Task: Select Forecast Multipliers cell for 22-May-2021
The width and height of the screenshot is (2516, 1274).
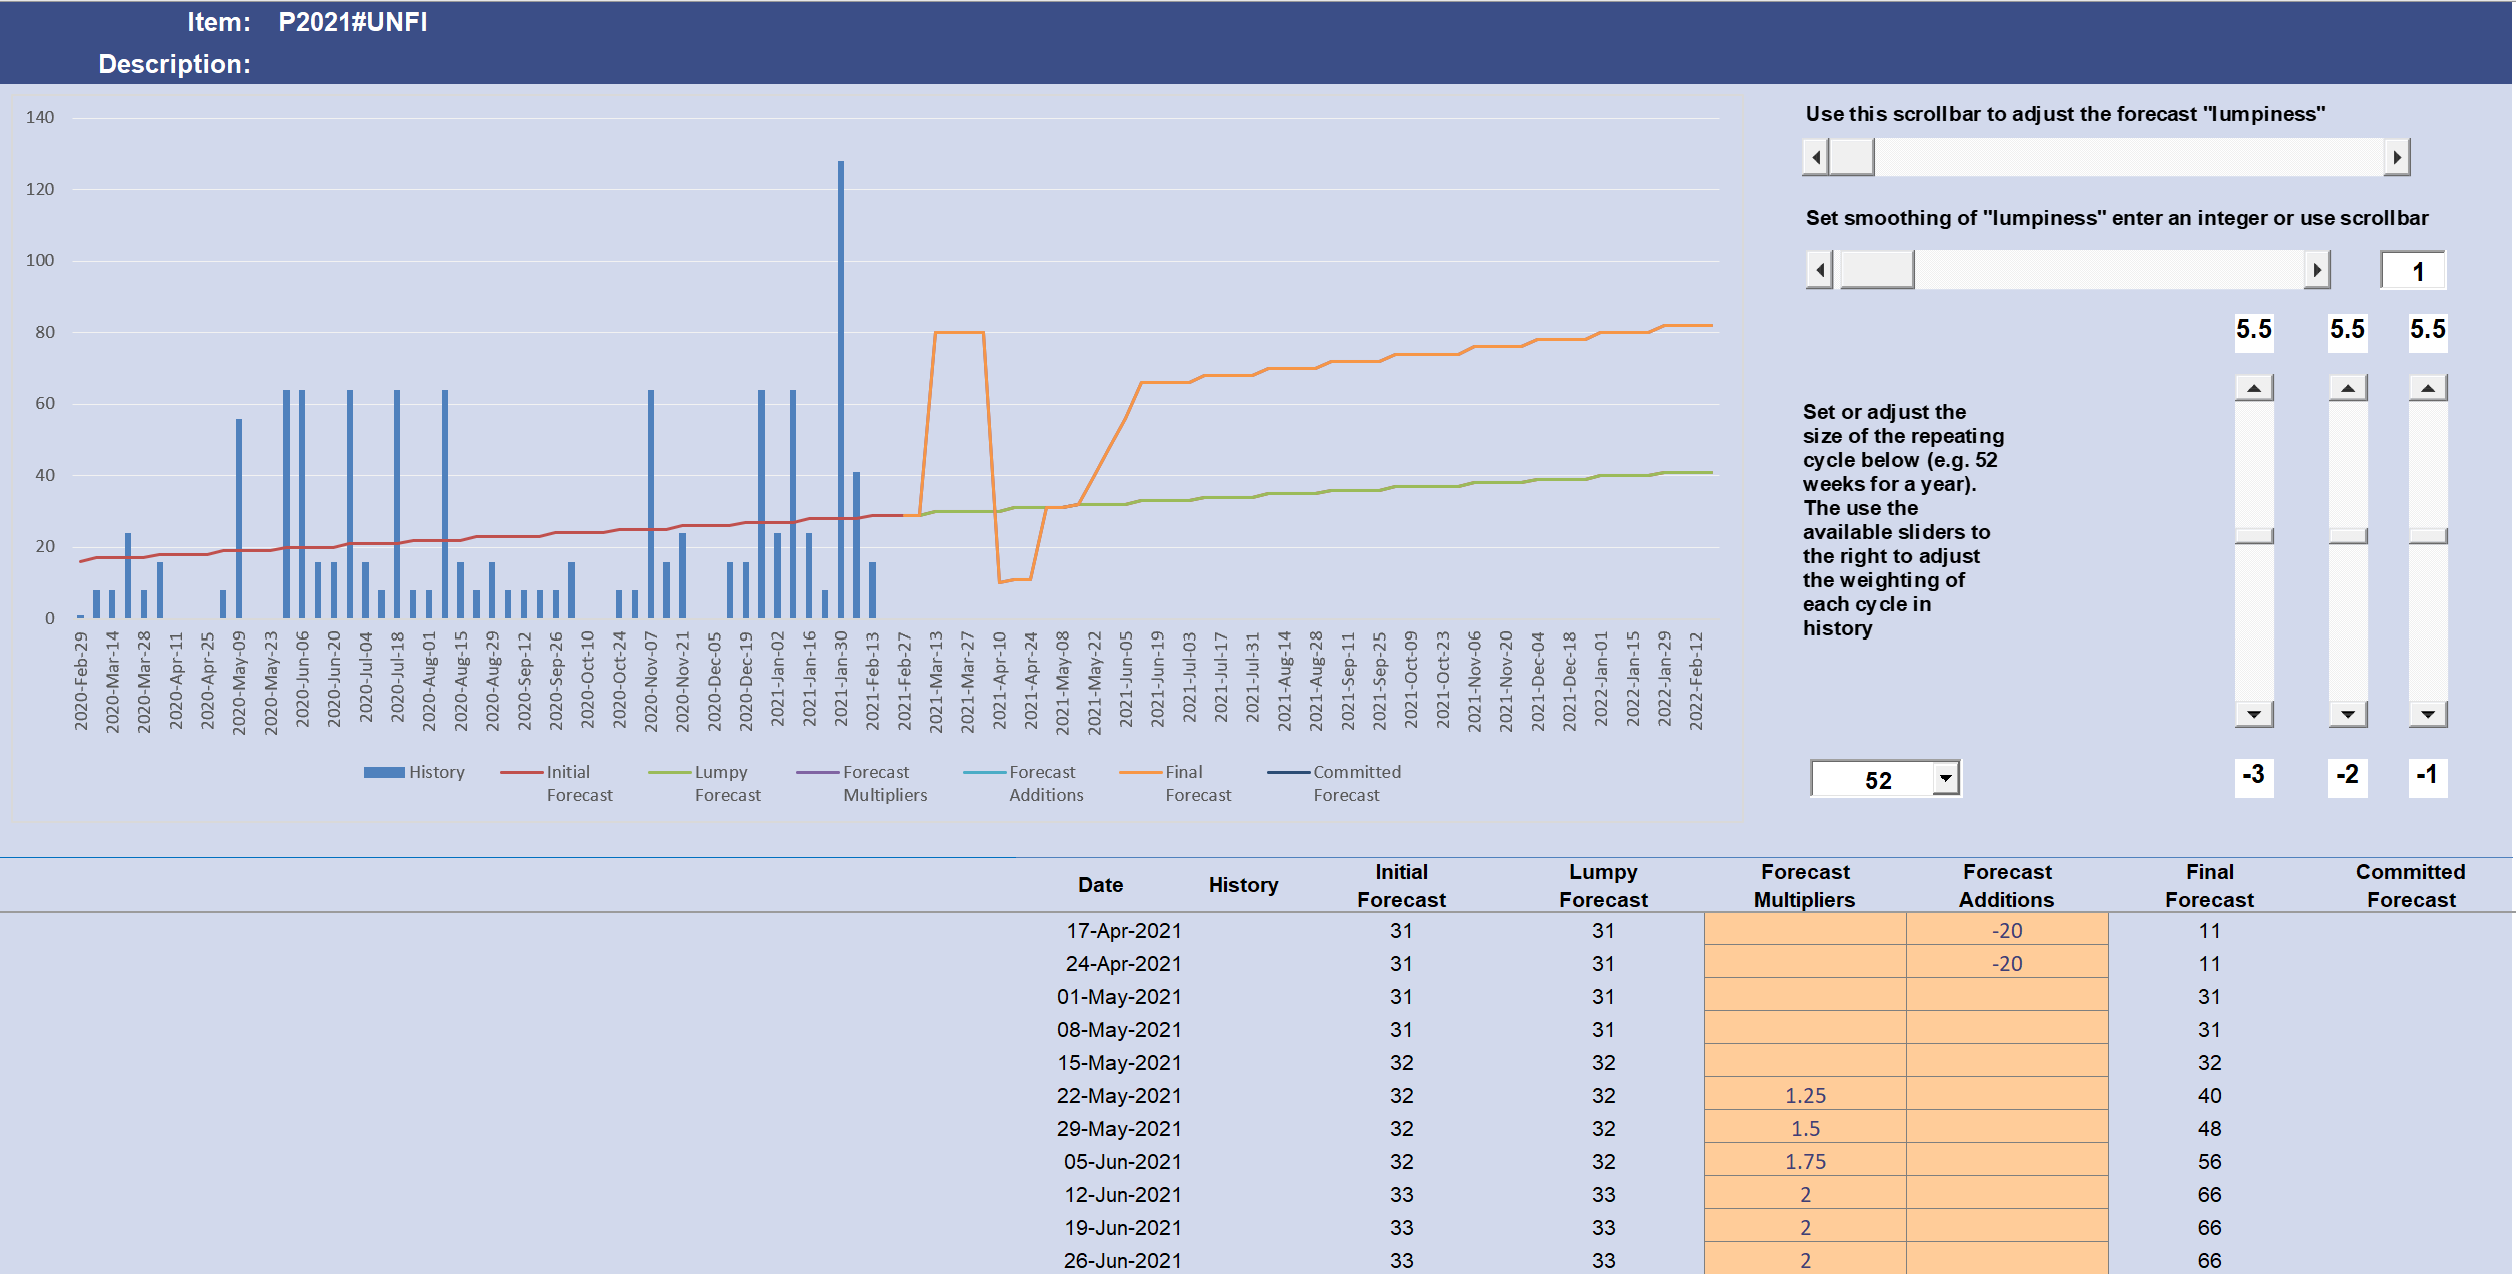Action: [1805, 1095]
